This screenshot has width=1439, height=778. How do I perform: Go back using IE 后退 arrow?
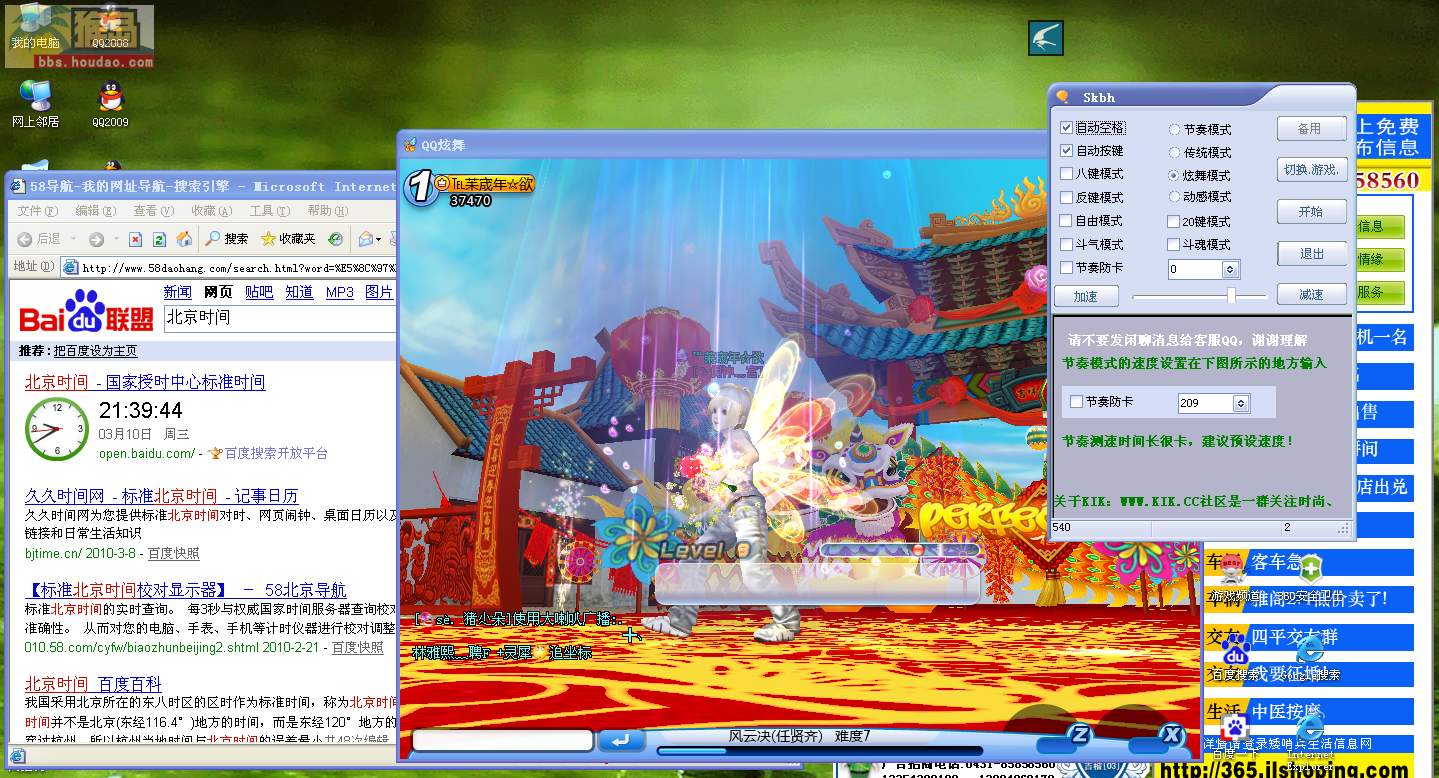point(40,239)
